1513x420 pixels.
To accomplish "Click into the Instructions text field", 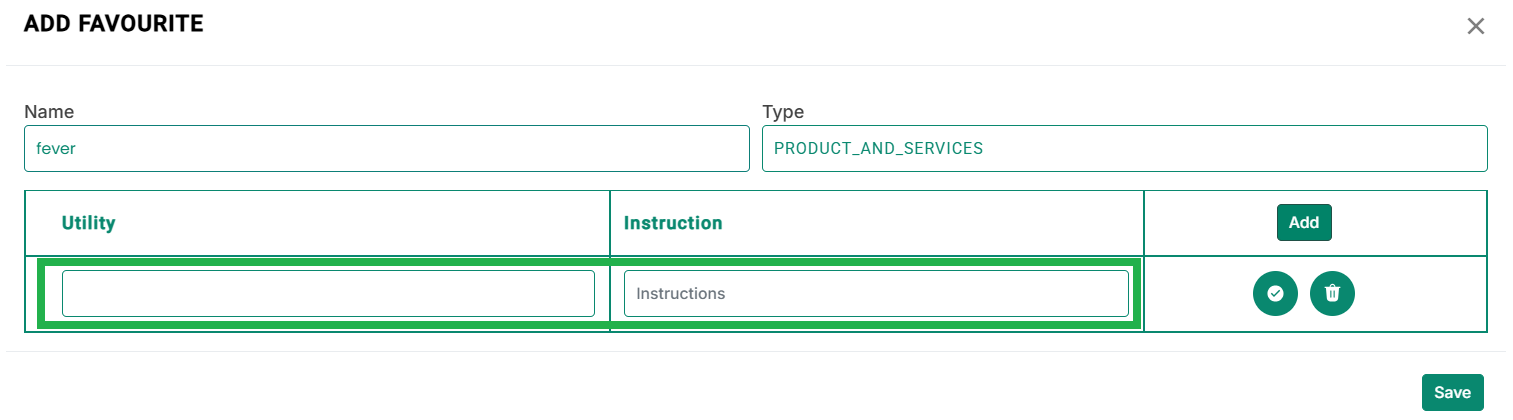I will [876, 293].
